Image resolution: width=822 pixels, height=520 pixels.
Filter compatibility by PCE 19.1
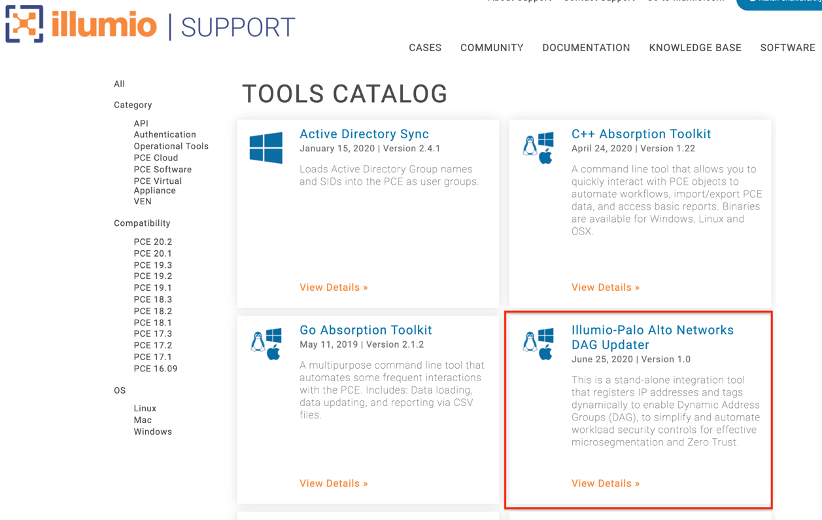(x=153, y=288)
